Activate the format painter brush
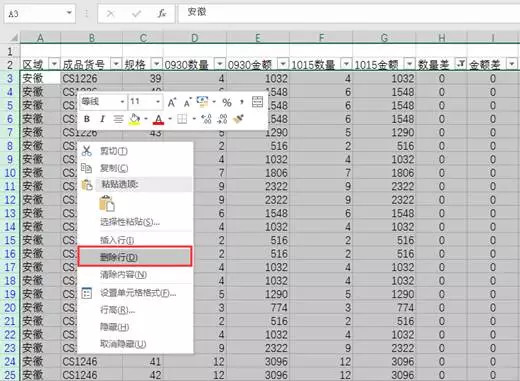Image resolution: width=520 pixels, height=381 pixels. tap(238, 119)
